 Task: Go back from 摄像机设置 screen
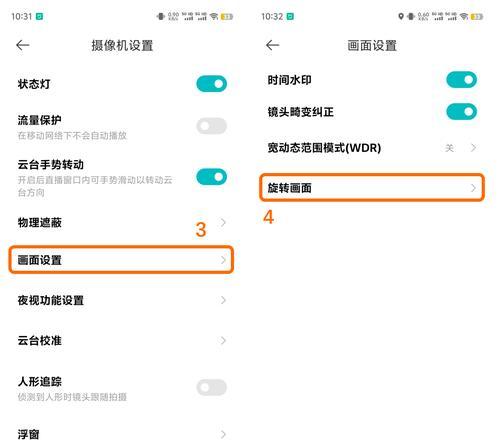23,45
